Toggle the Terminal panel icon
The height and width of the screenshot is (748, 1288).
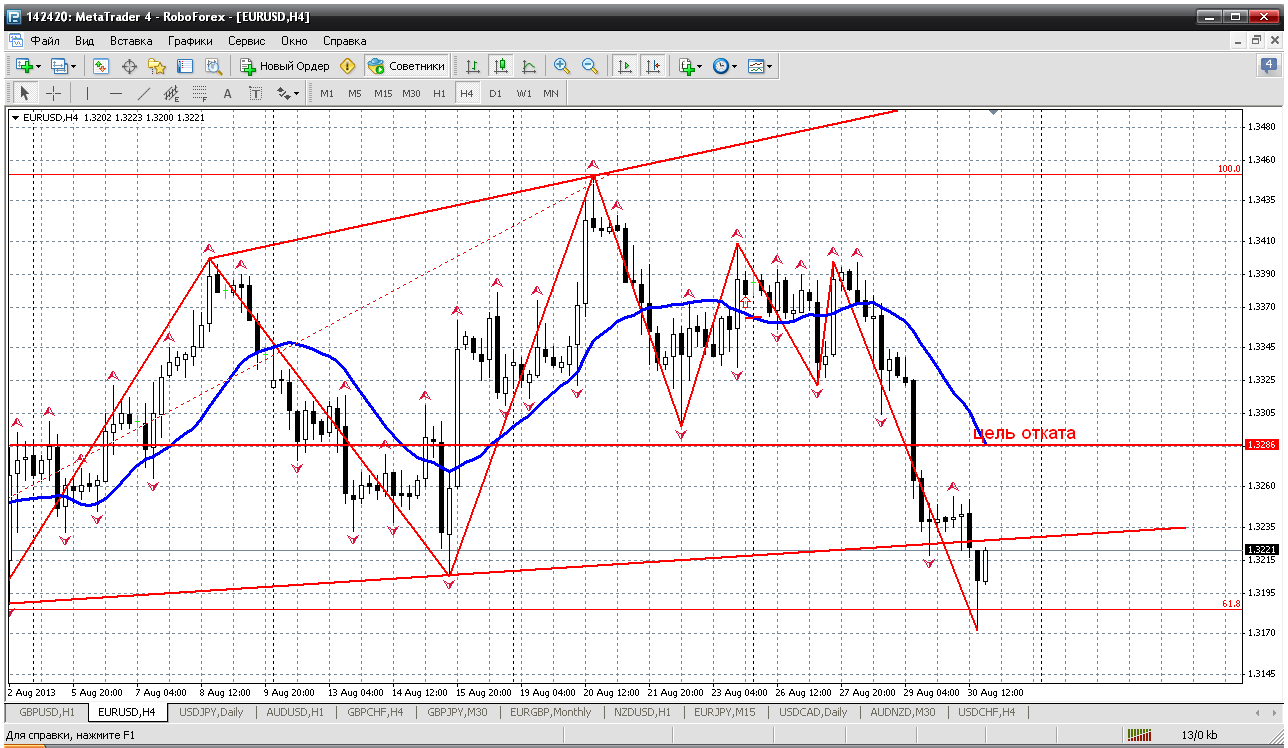coord(185,66)
